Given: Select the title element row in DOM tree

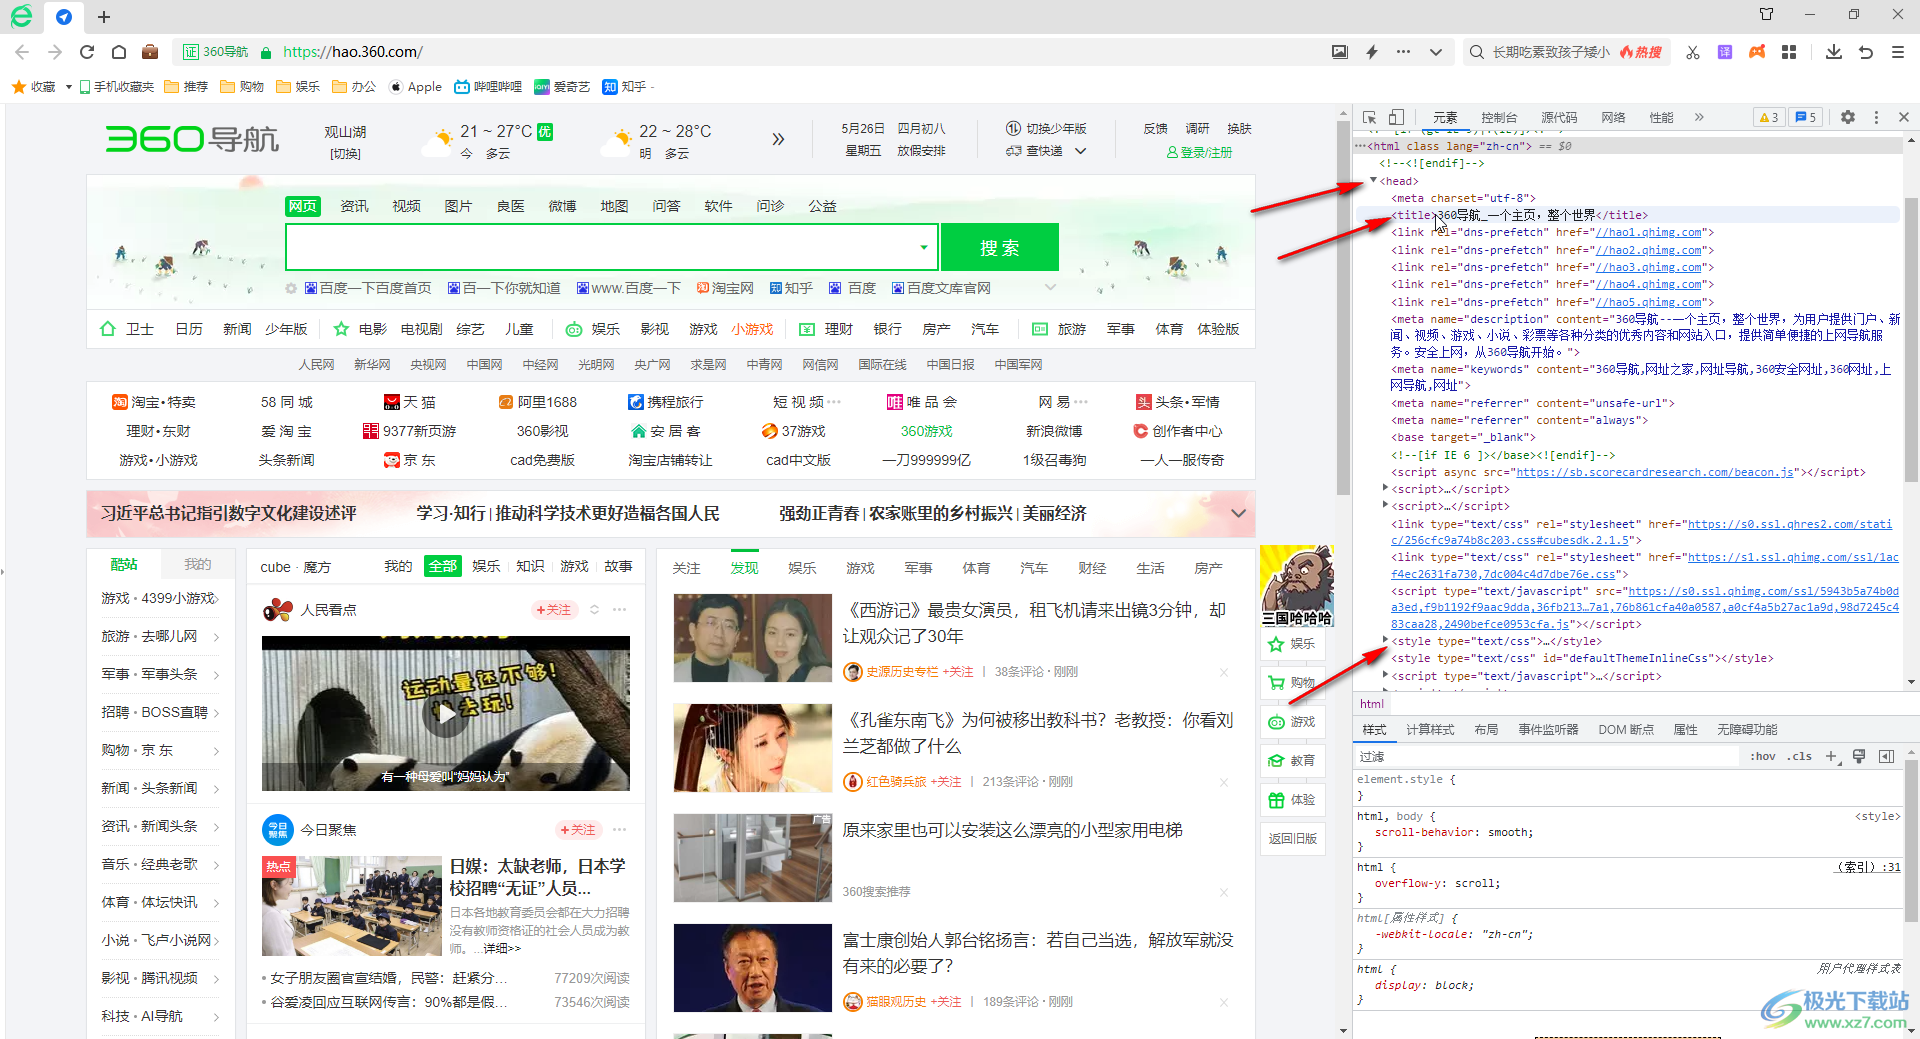Looking at the screenshot, I should tap(1627, 215).
